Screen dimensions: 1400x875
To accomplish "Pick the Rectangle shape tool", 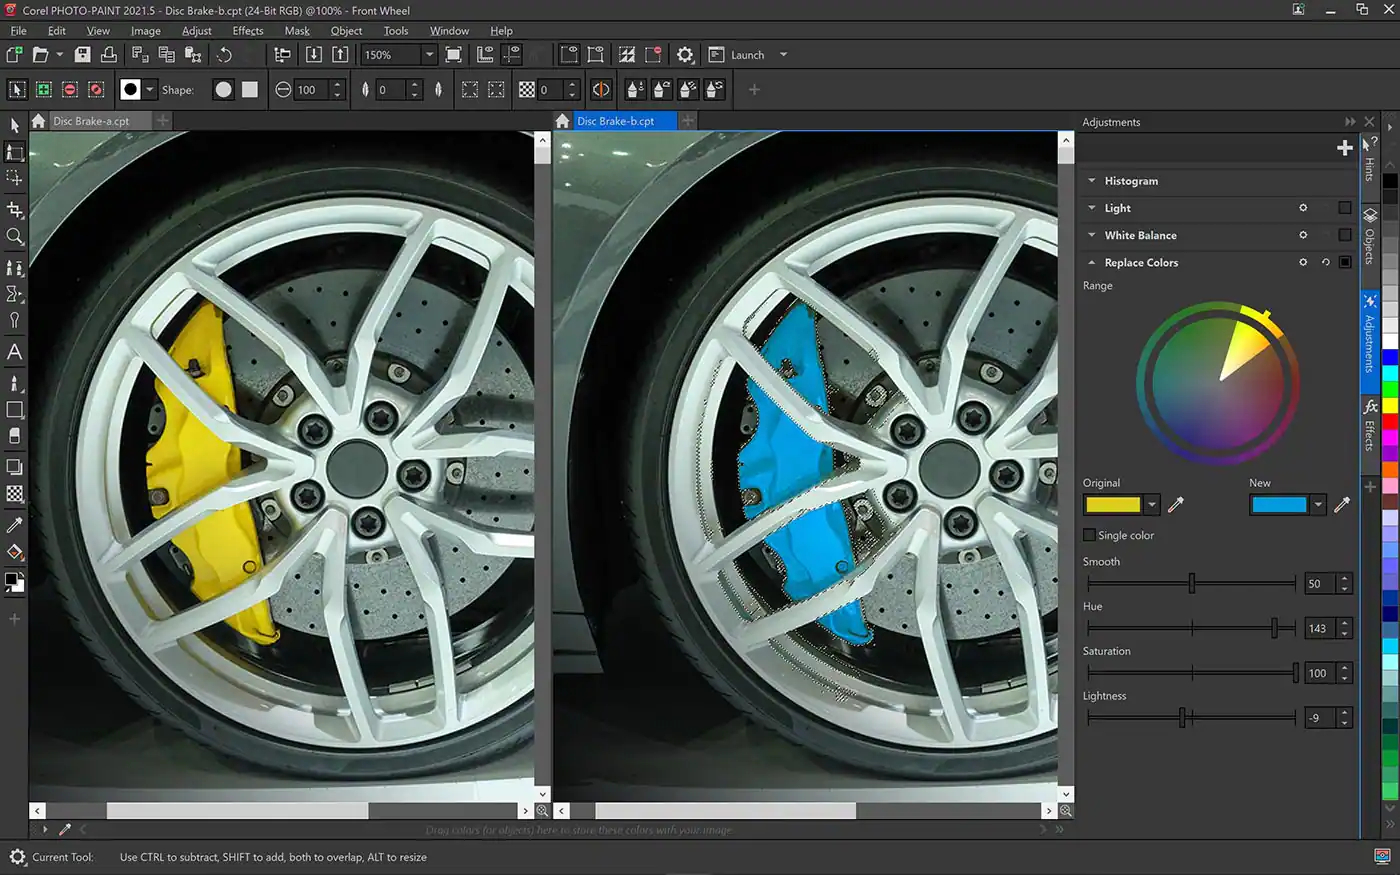I will (15, 409).
